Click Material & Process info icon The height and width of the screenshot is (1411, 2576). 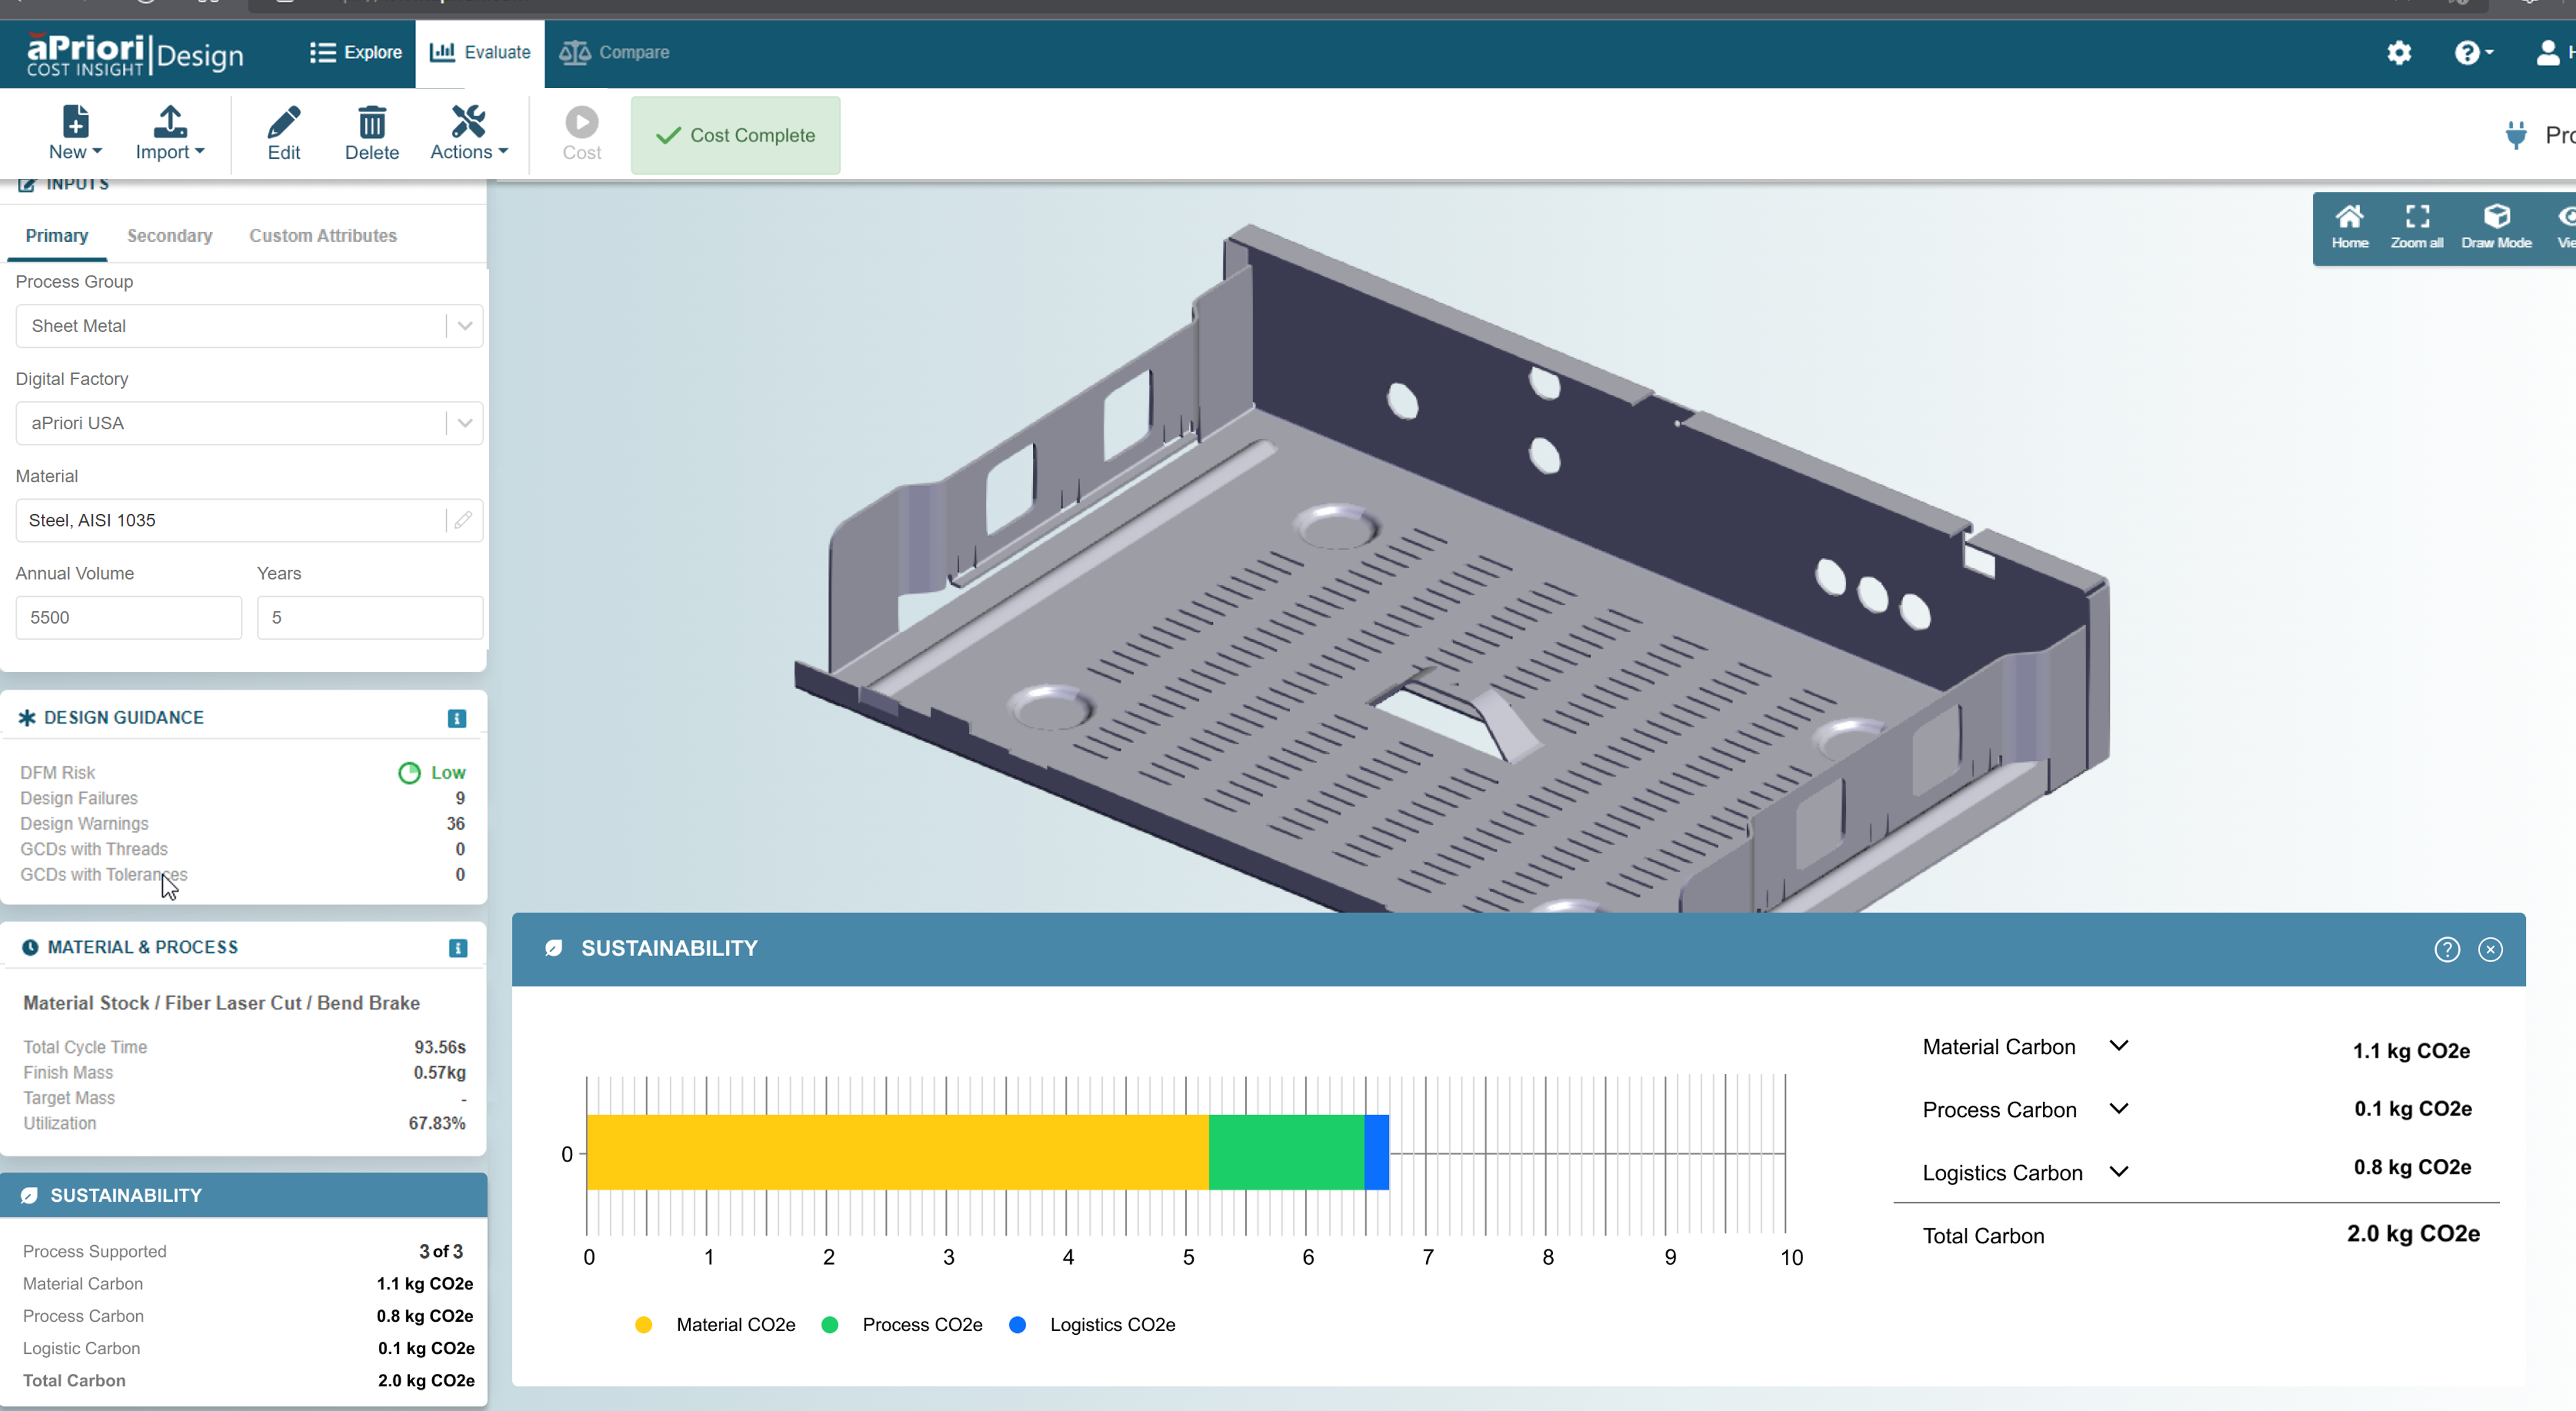(457, 948)
